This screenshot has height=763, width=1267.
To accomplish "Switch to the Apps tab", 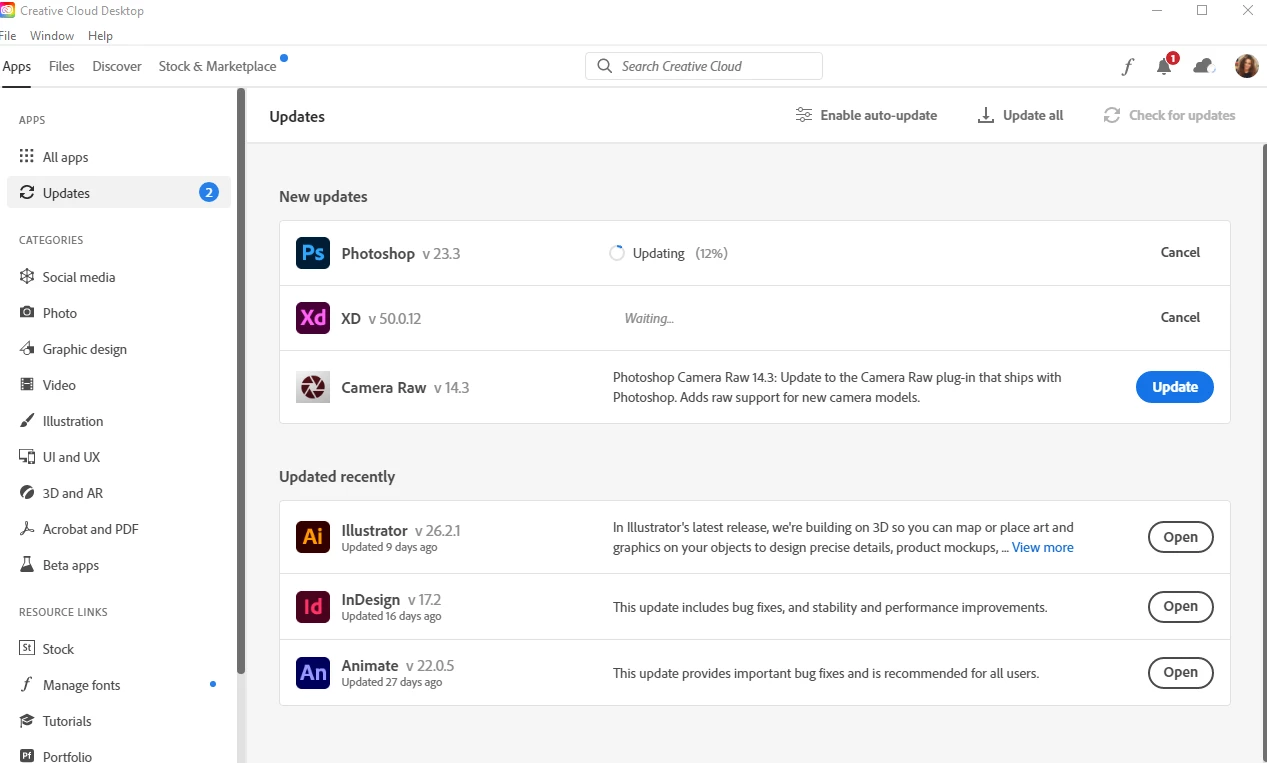I will [17, 66].
